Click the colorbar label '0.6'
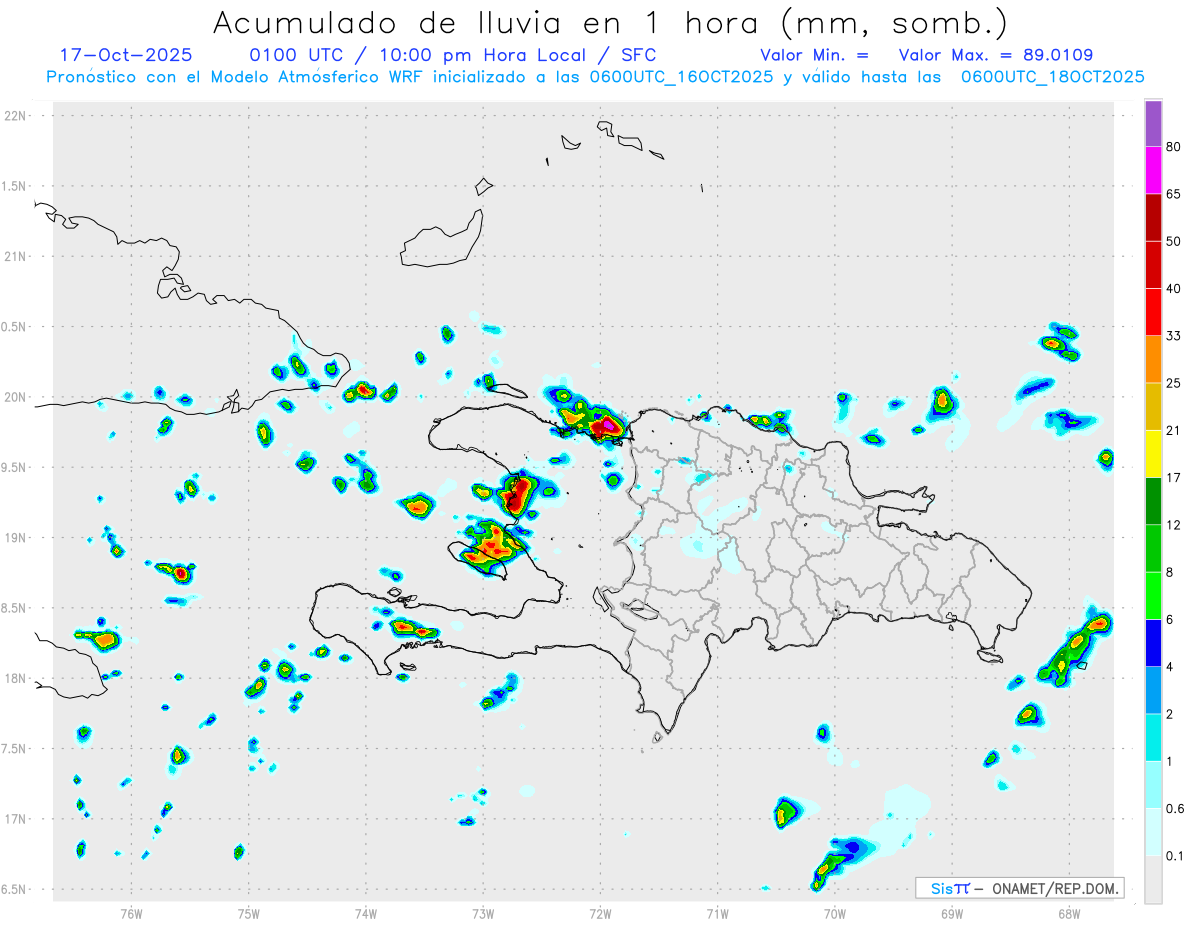The image size is (1200, 927). pos(1176,809)
